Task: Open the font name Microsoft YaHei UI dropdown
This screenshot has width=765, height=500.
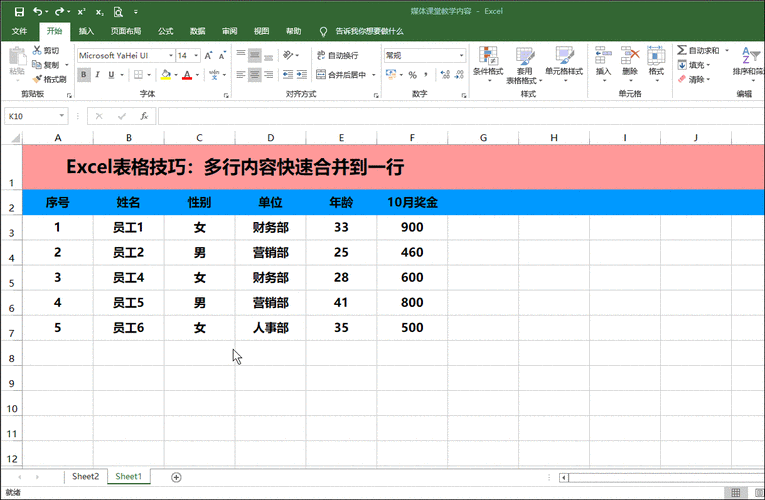Action: (171, 56)
